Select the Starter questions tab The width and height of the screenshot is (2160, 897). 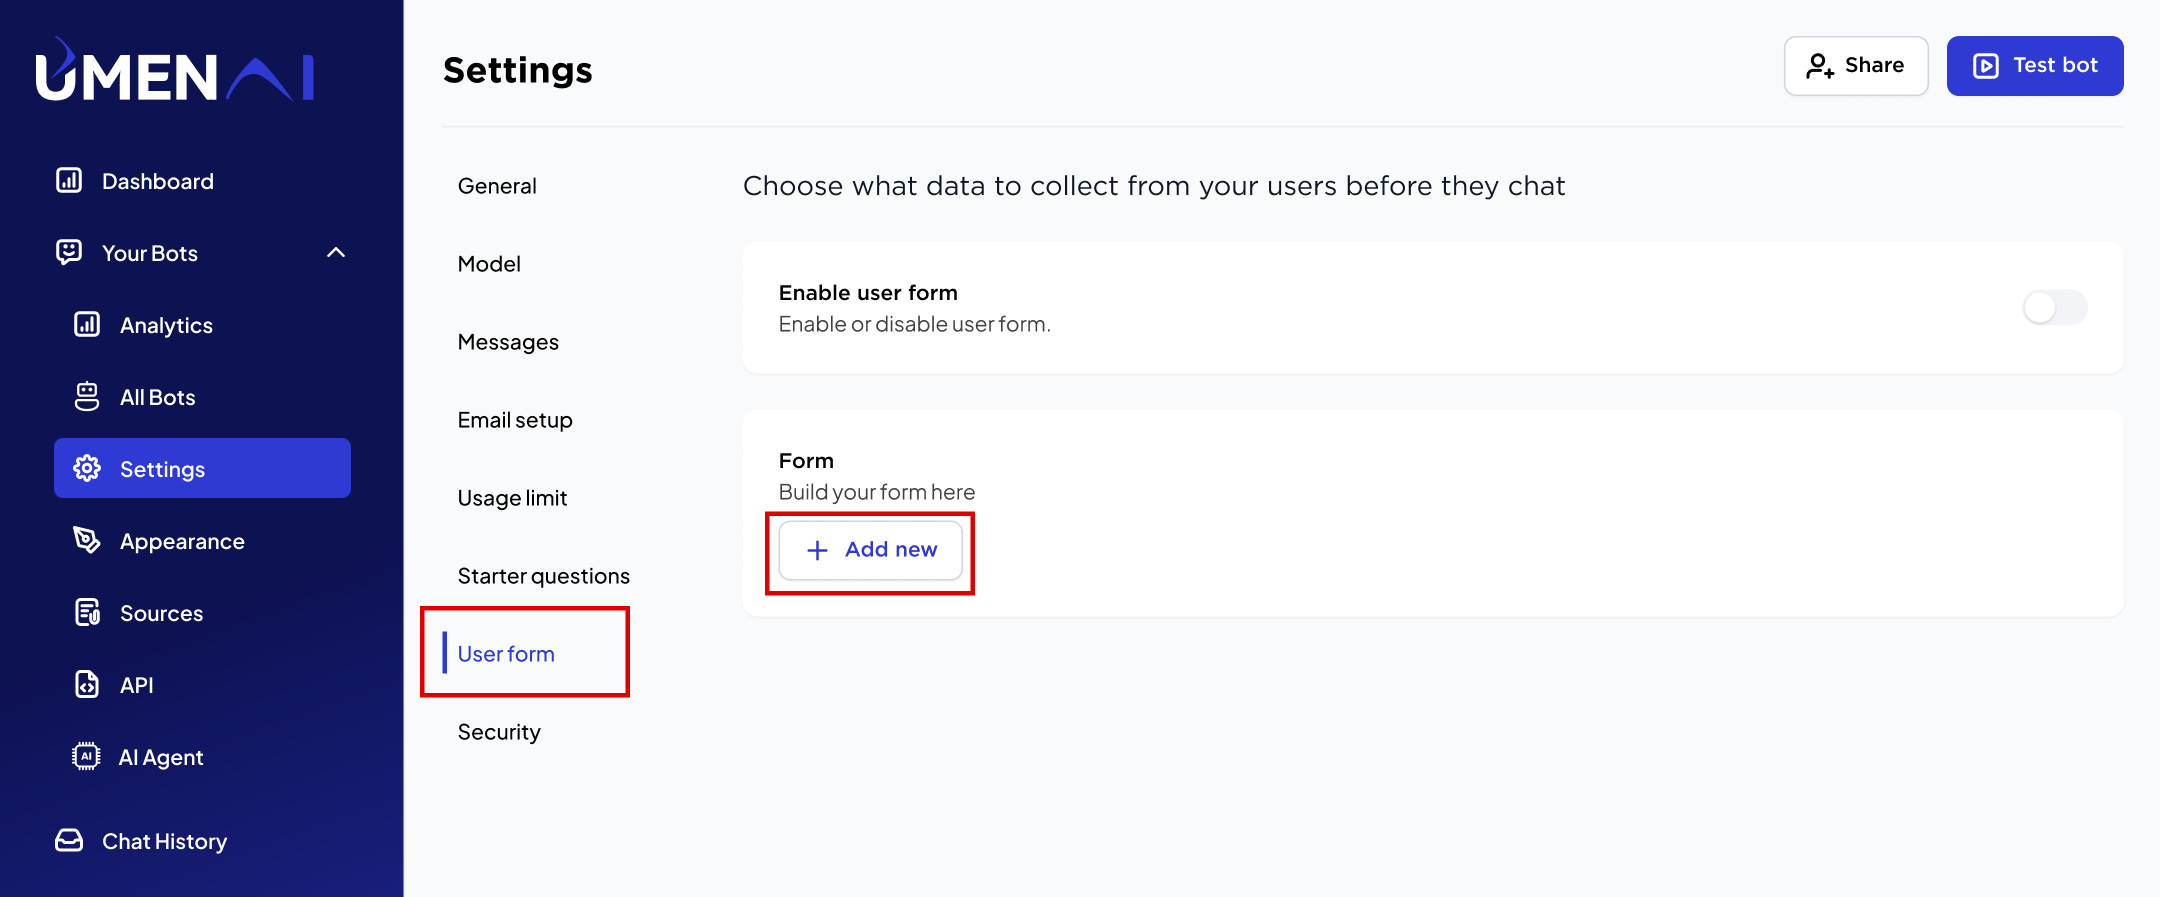pyautogui.click(x=544, y=576)
